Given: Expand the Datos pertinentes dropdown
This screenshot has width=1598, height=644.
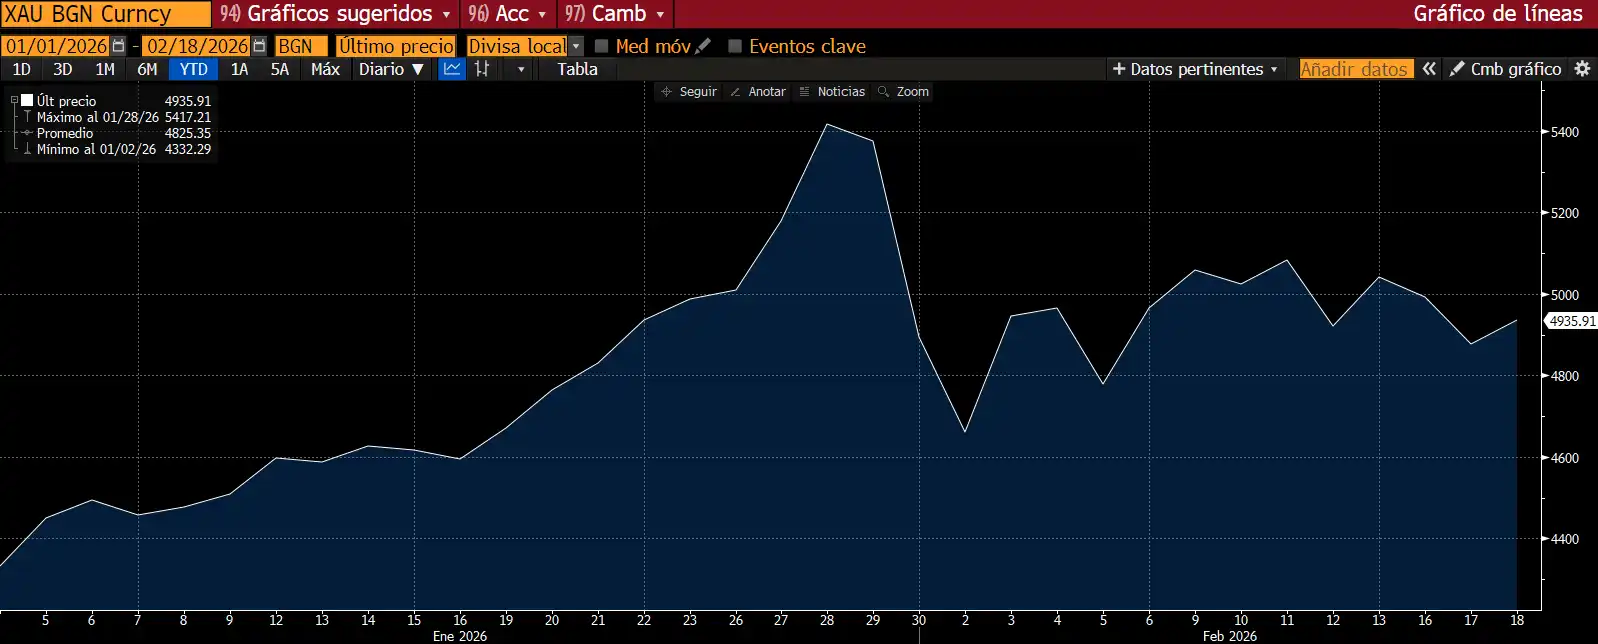Looking at the screenshot, I should point(1195,69).
